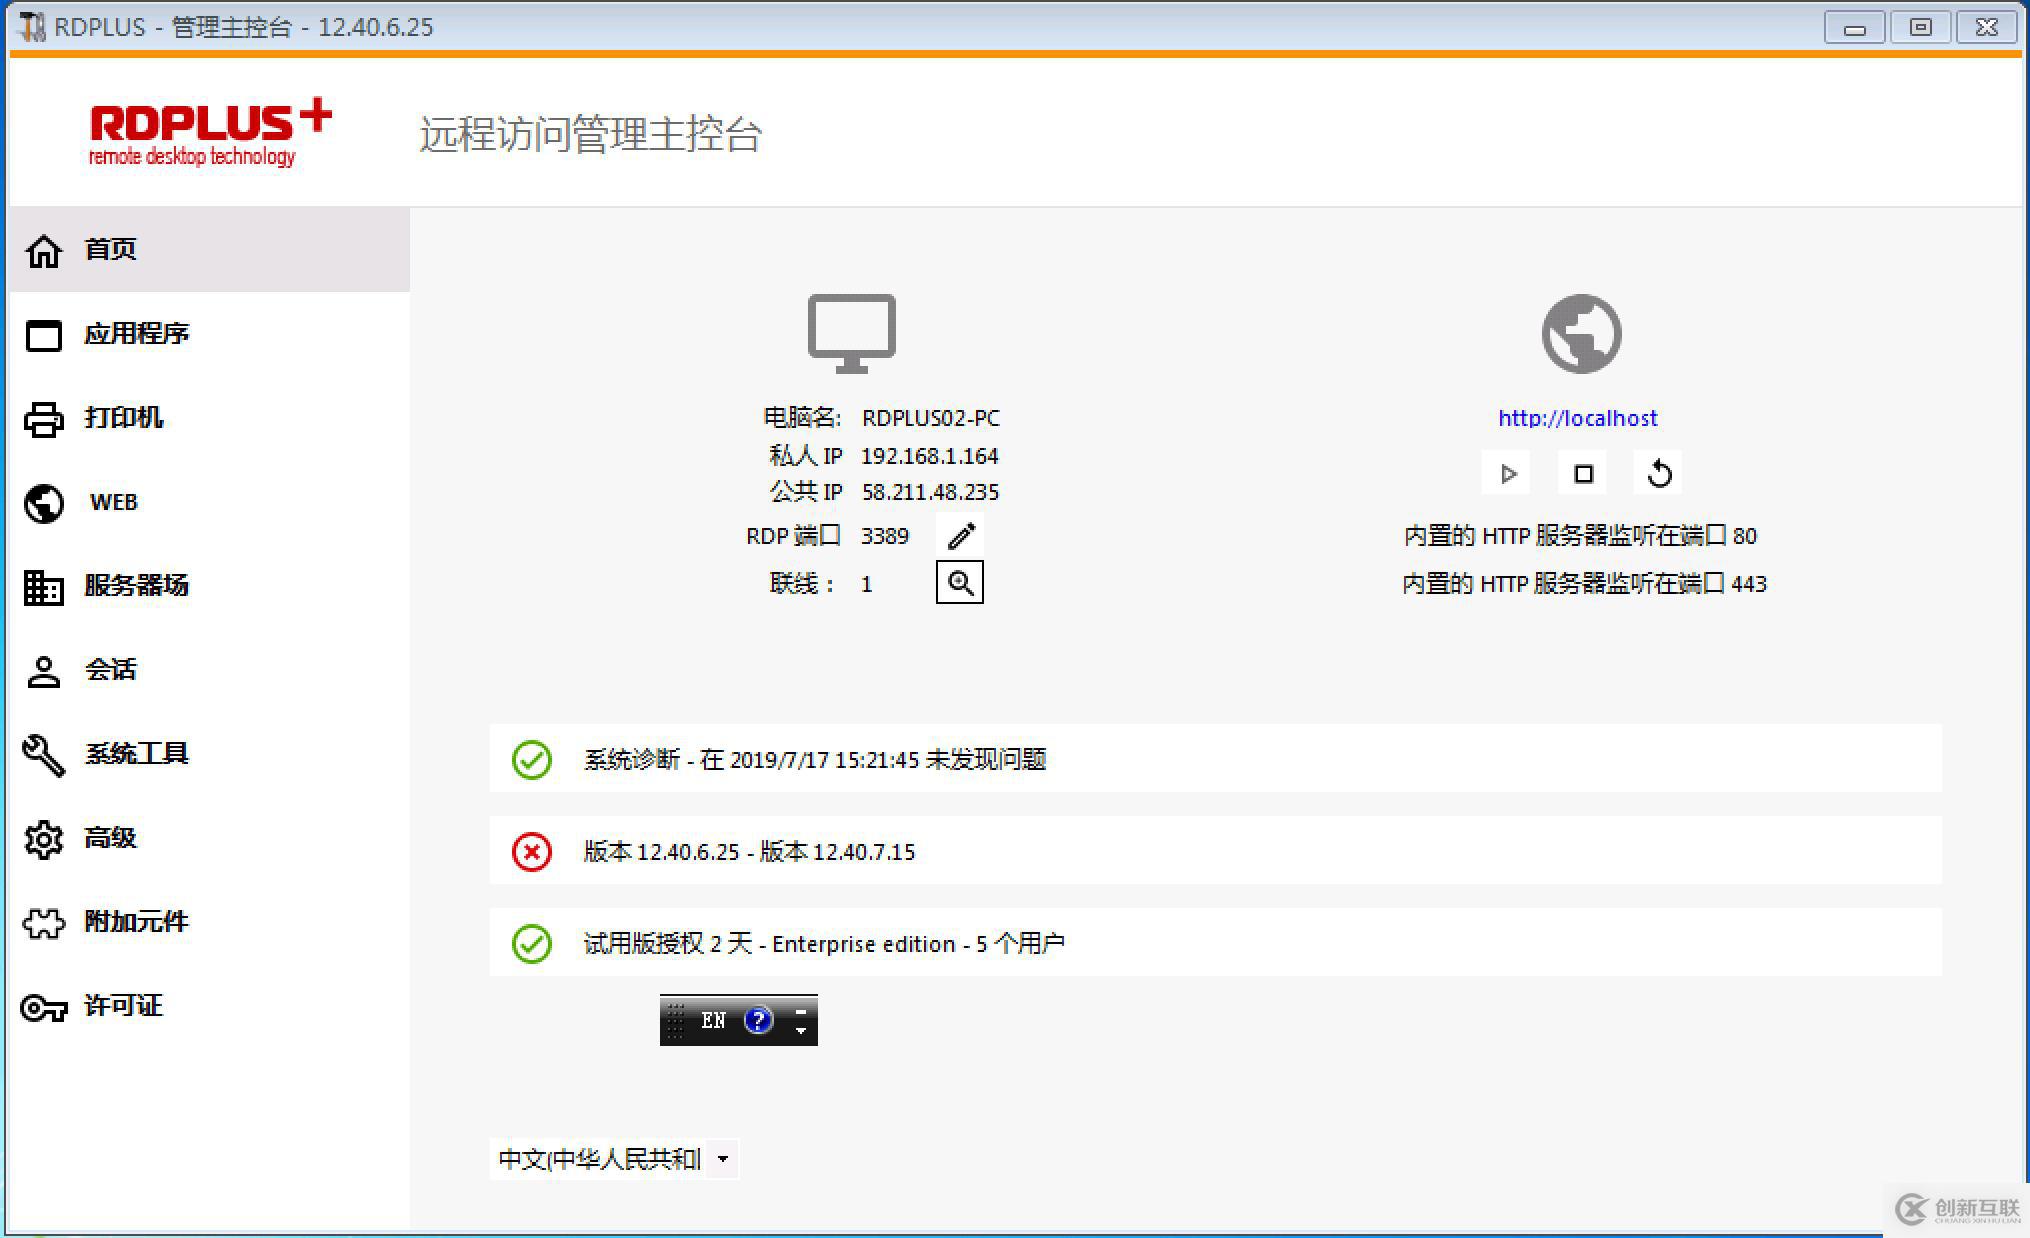Open the 应用程序 section
Image resolution: width=2030 pixels, height=1238 pixels.
point(136,334)
